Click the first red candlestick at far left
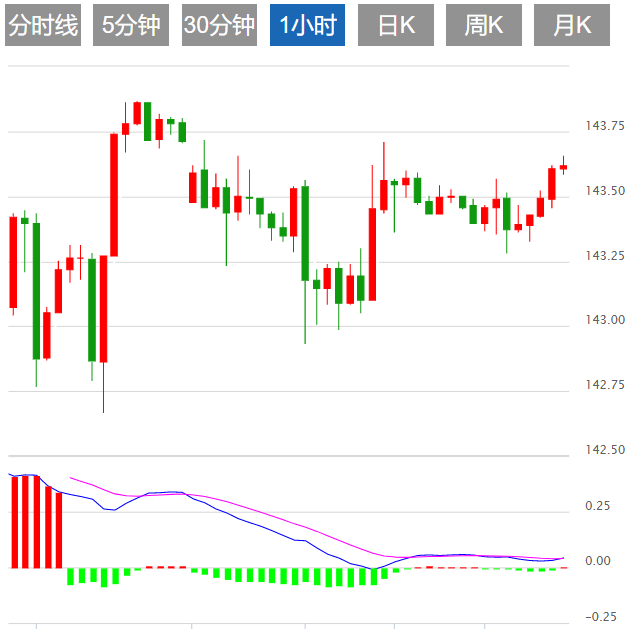The height and width of the screenshot is (629, 630). click(x=13, y=262)
